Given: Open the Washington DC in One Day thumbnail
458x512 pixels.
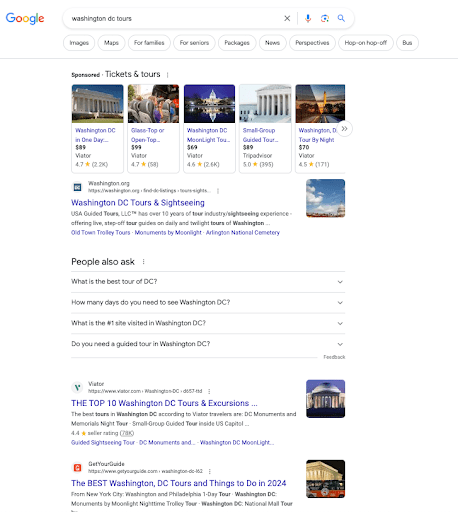Looking at the screenshot, I should coord(97,104).
